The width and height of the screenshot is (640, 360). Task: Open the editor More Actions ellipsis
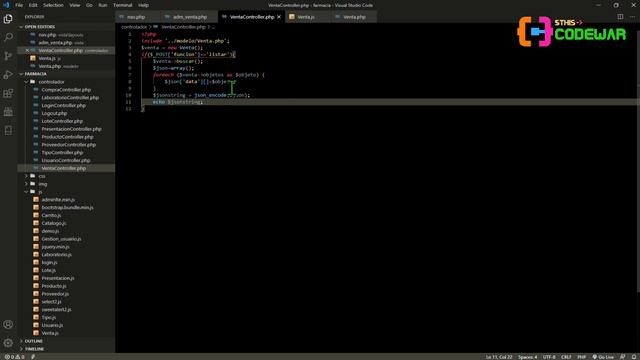632,17
